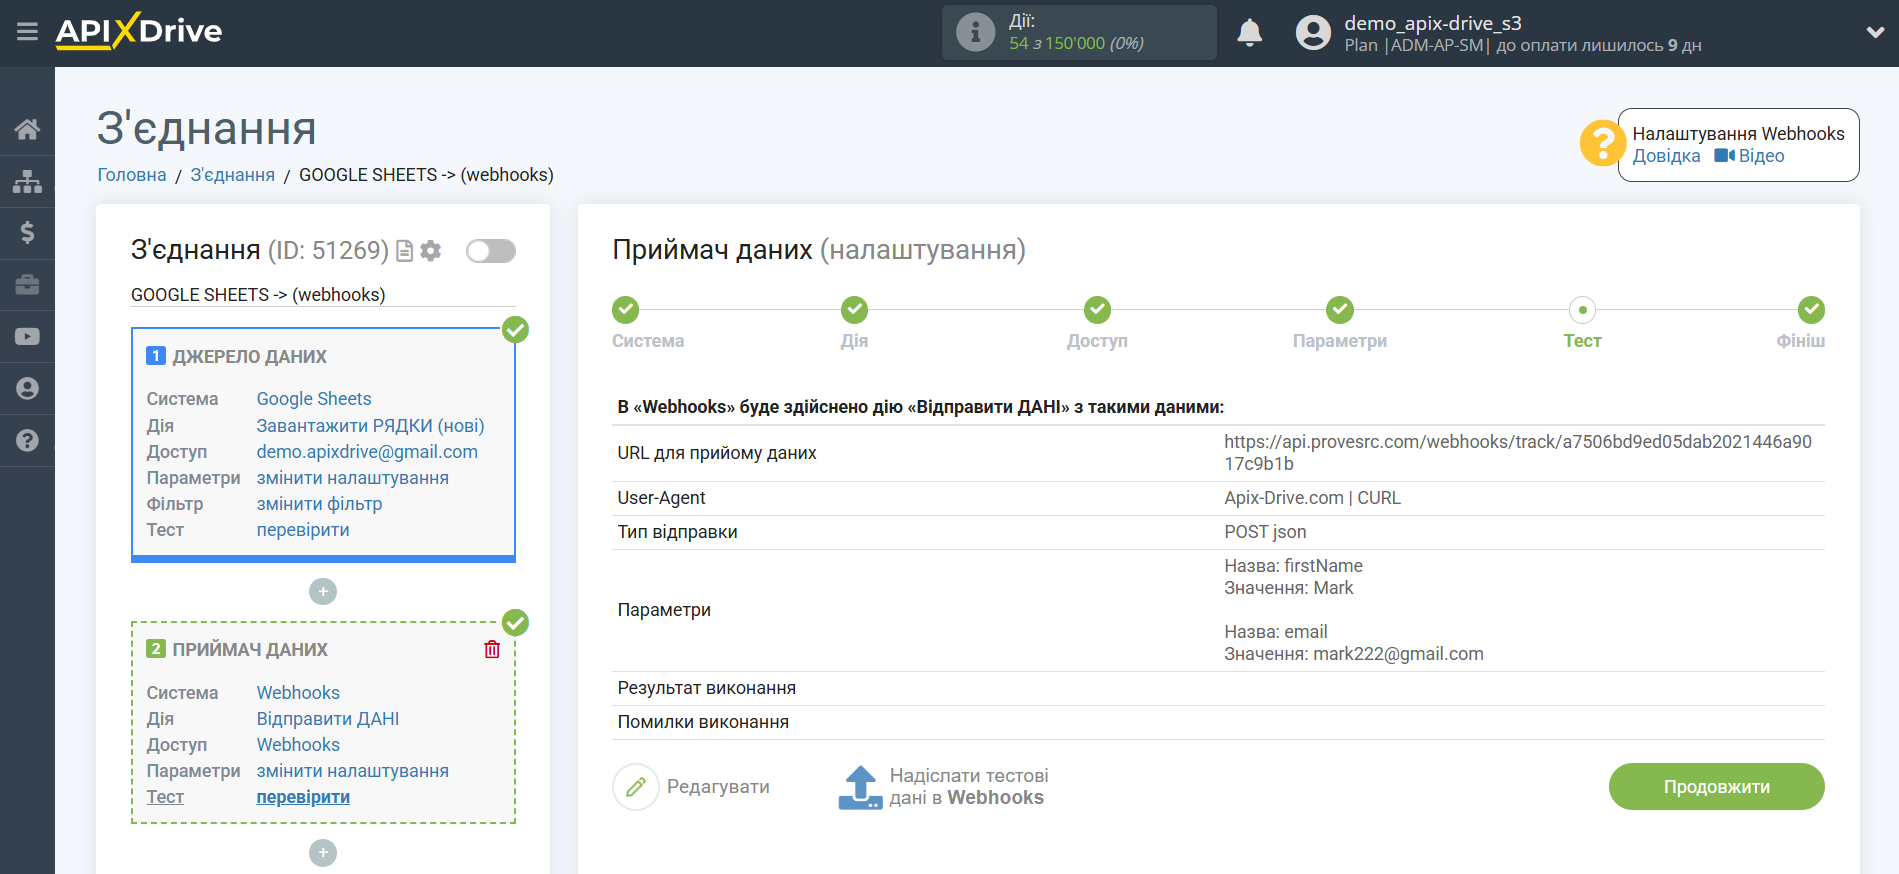Go to the Параметри step
The width and height of the screenshot is (1899, 874).
click(x=1340, y=310)
